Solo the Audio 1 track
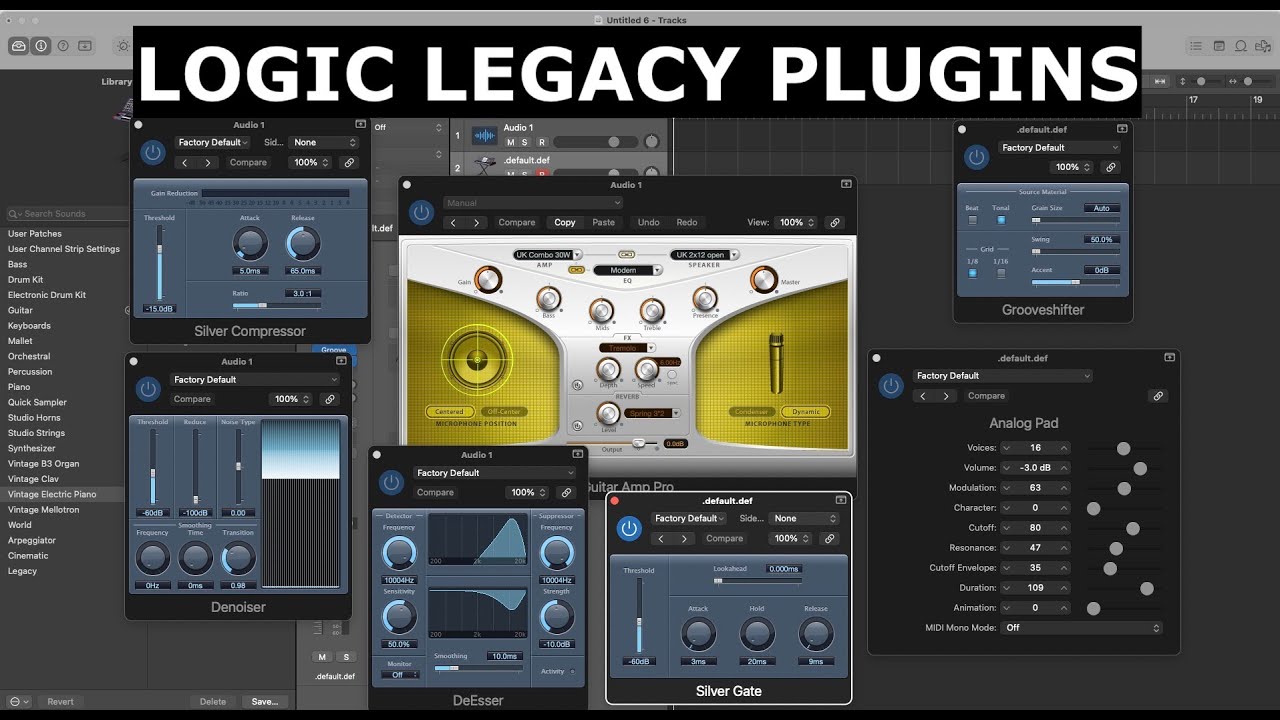1280x720 pixels. (x=525, y=142)
